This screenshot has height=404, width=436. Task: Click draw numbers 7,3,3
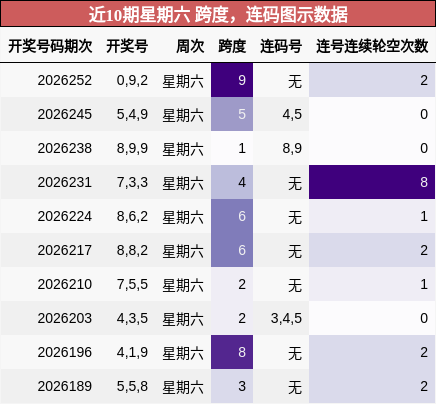click(132, 182)
